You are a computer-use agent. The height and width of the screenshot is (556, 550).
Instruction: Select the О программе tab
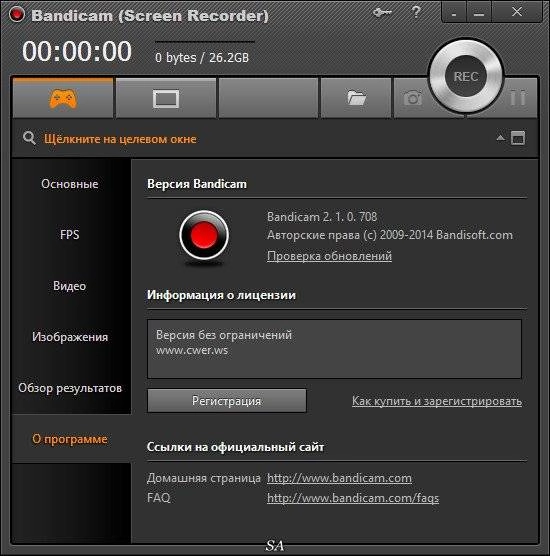pyautogui.click(x=70, y=439)
